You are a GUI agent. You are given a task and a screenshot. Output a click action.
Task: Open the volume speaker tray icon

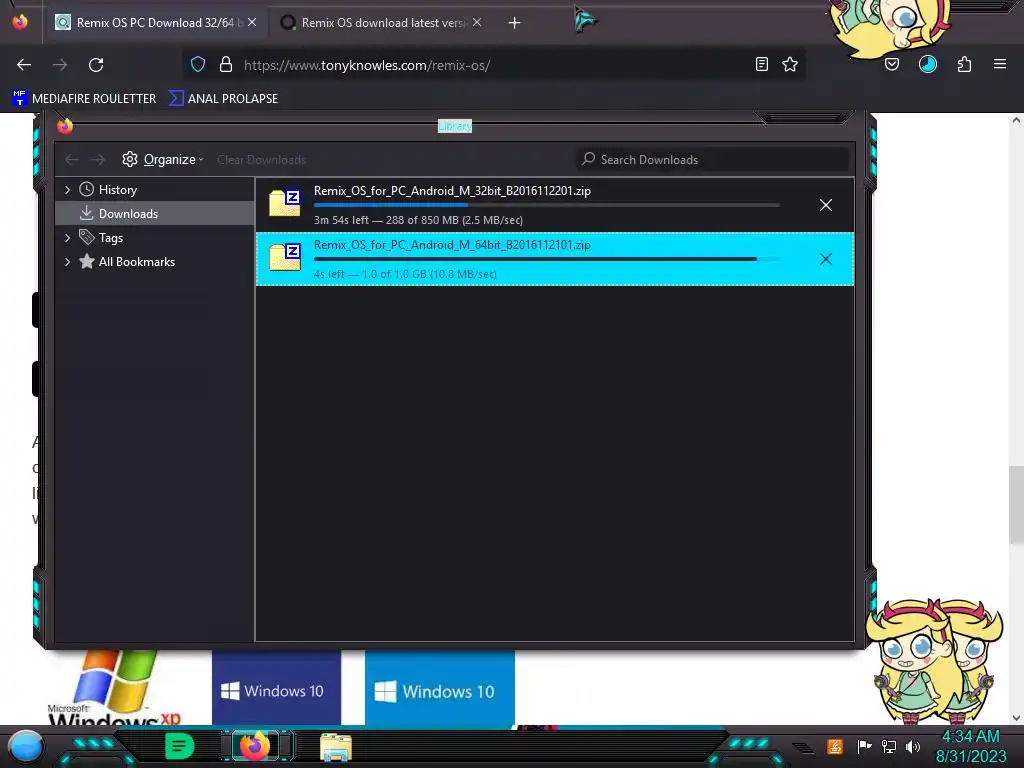(x=913, y=746)
